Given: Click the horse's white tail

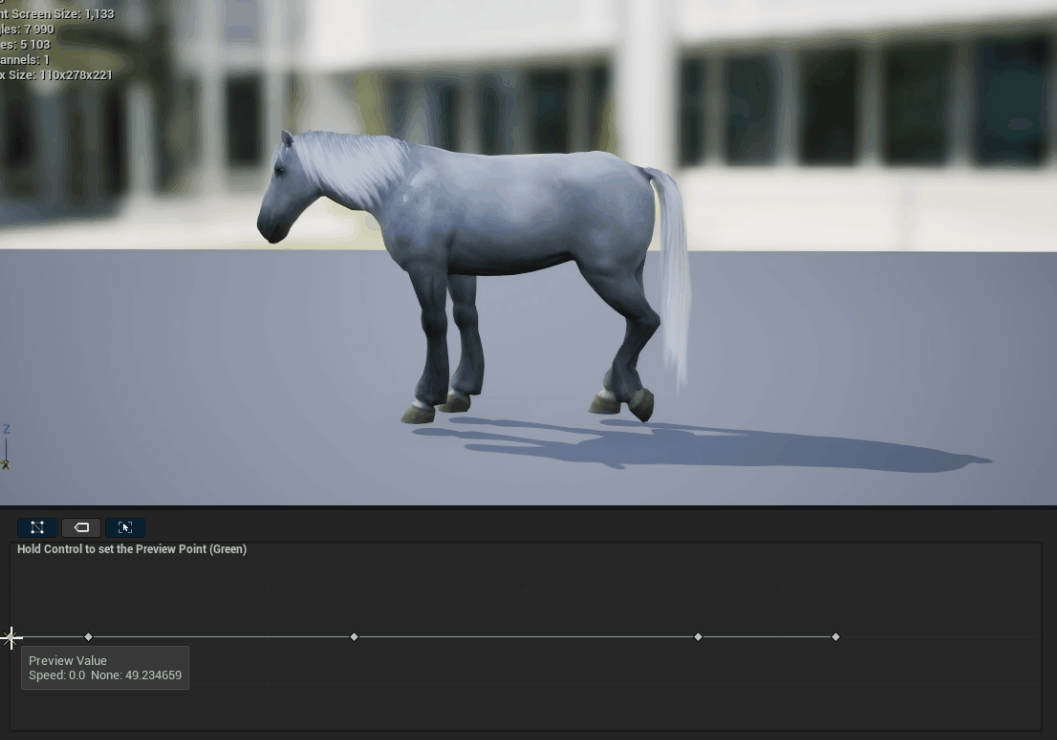Looking at the screenshot, I should click(673, 270).
